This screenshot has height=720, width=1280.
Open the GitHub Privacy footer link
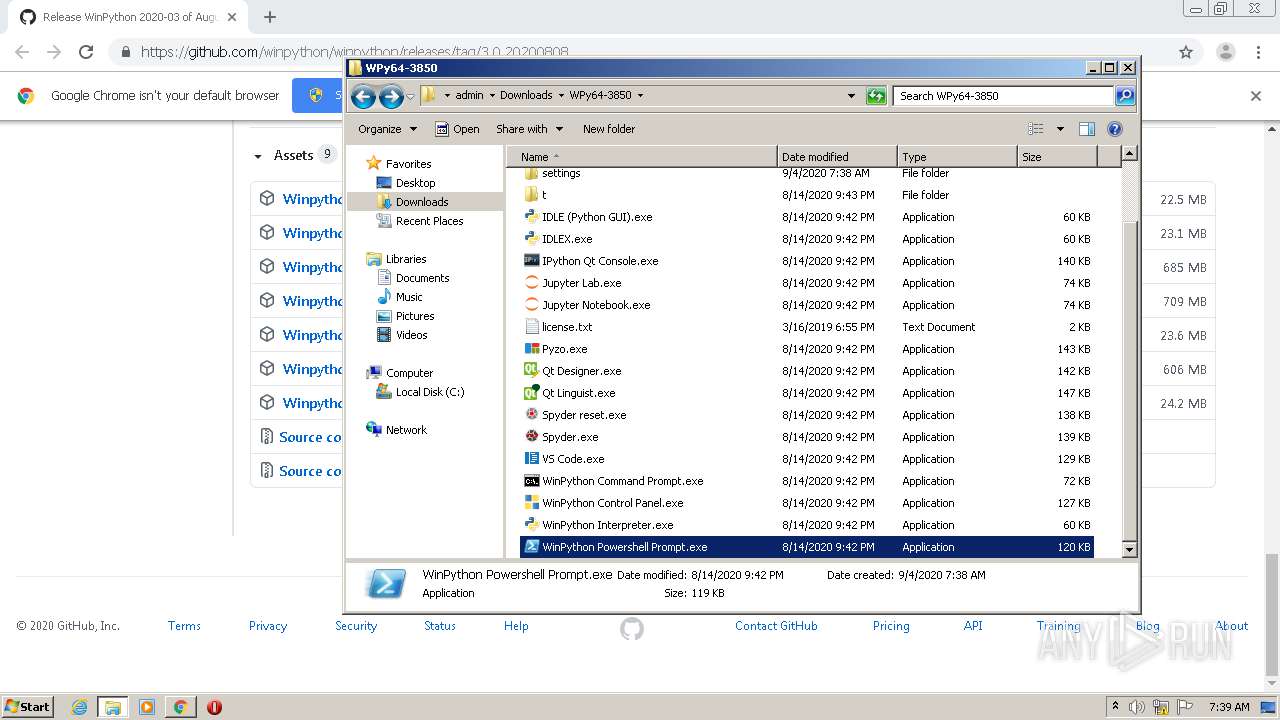point(268,626)
